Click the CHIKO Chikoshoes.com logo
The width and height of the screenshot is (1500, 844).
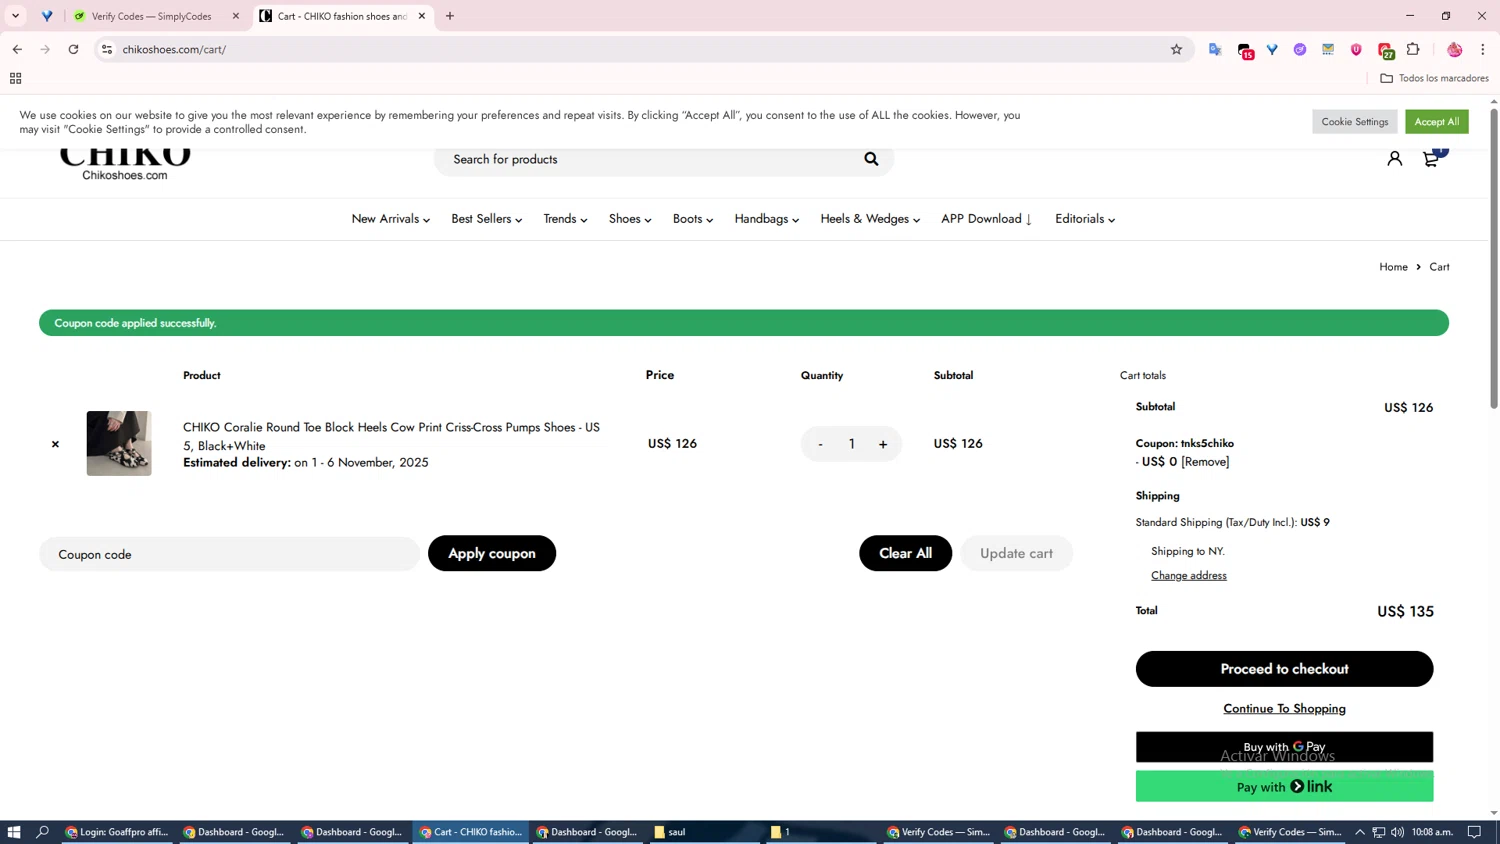coord(124,165)
